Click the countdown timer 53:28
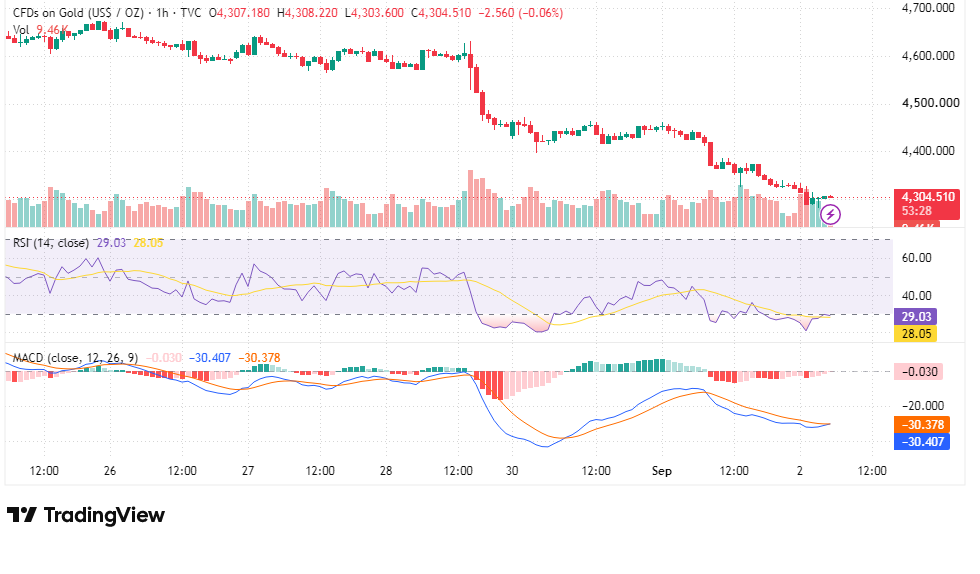Screen dimensions: 980x574 [x=916, y=211]
